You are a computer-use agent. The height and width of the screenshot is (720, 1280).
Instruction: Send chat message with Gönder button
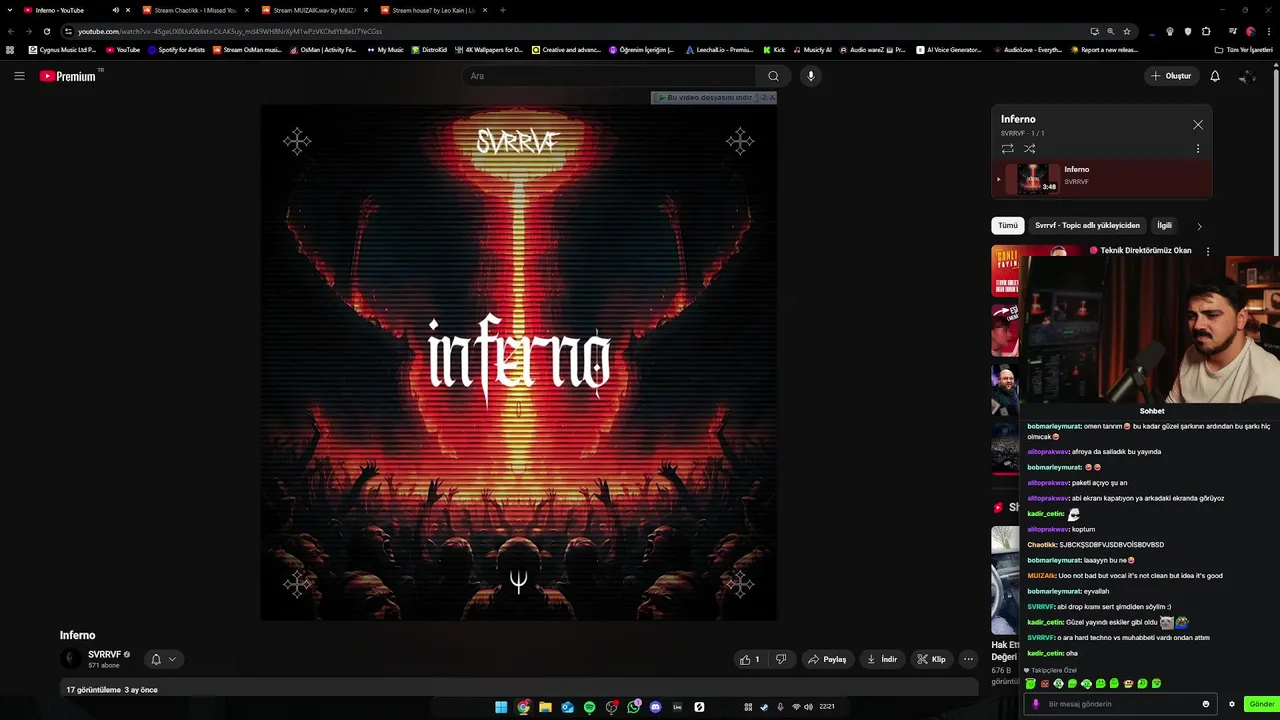point(1262,704)
